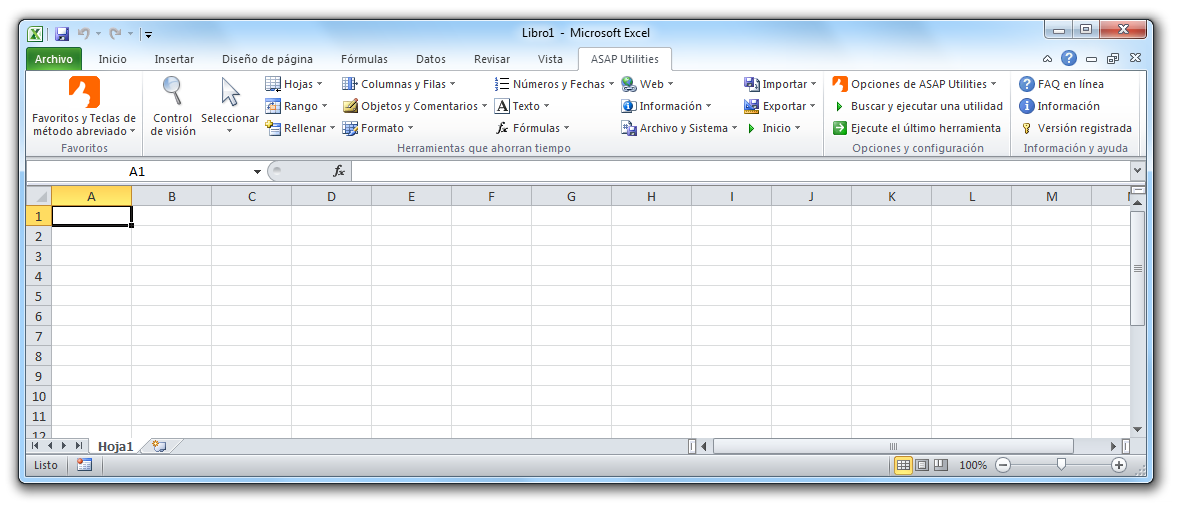This screenshot has height=506, width=1177.
Task: Click the macro record icon in status bar
Action: click(84, 465)
